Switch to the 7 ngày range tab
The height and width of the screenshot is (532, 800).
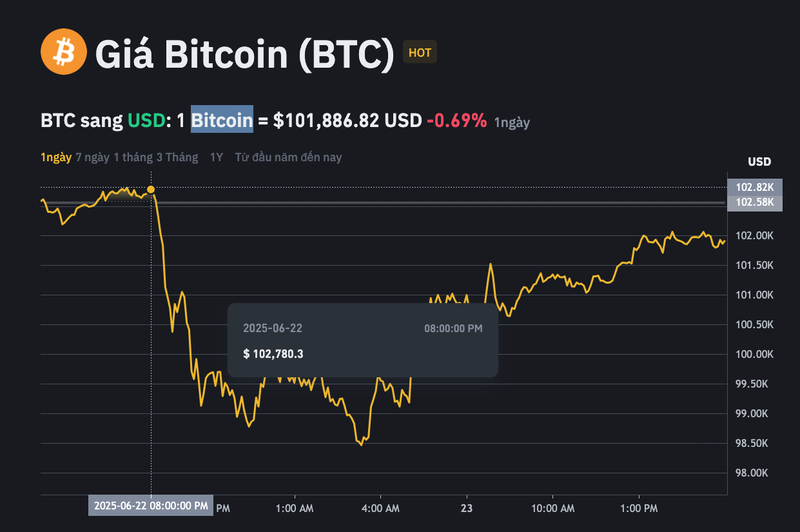click(x=93, y=158)
